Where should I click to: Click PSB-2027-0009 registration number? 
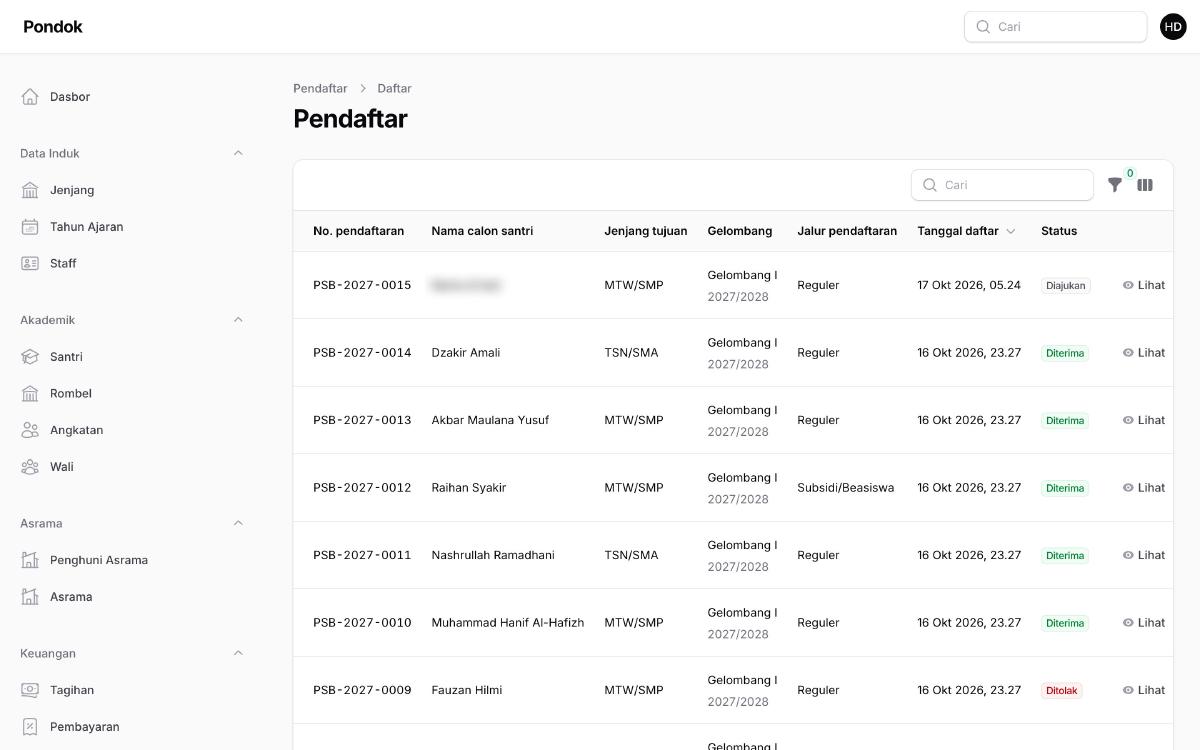pos(362,690)
